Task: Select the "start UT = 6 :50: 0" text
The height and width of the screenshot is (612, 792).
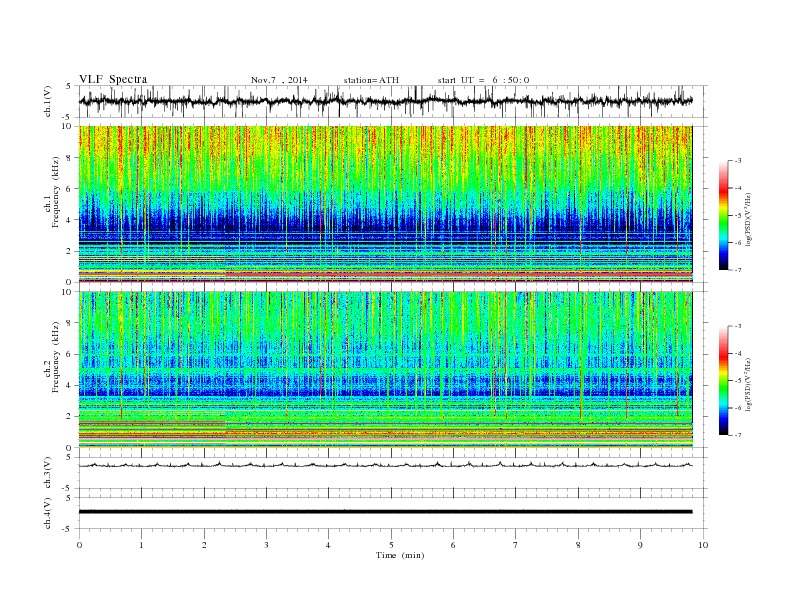Action: (483, 80)
